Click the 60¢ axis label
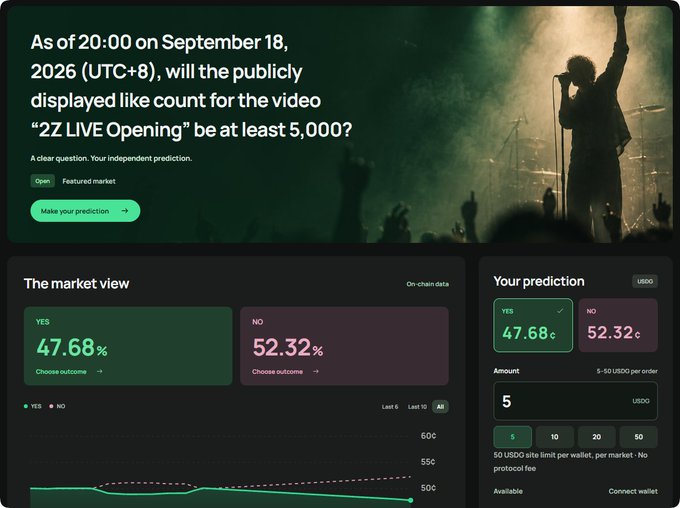 click(428, 436)
